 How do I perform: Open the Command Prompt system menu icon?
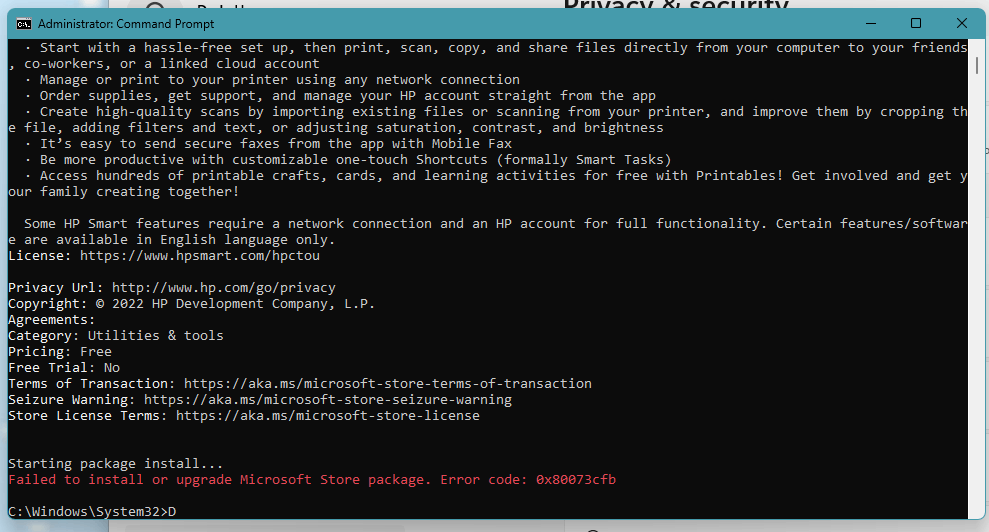[24, 24]
